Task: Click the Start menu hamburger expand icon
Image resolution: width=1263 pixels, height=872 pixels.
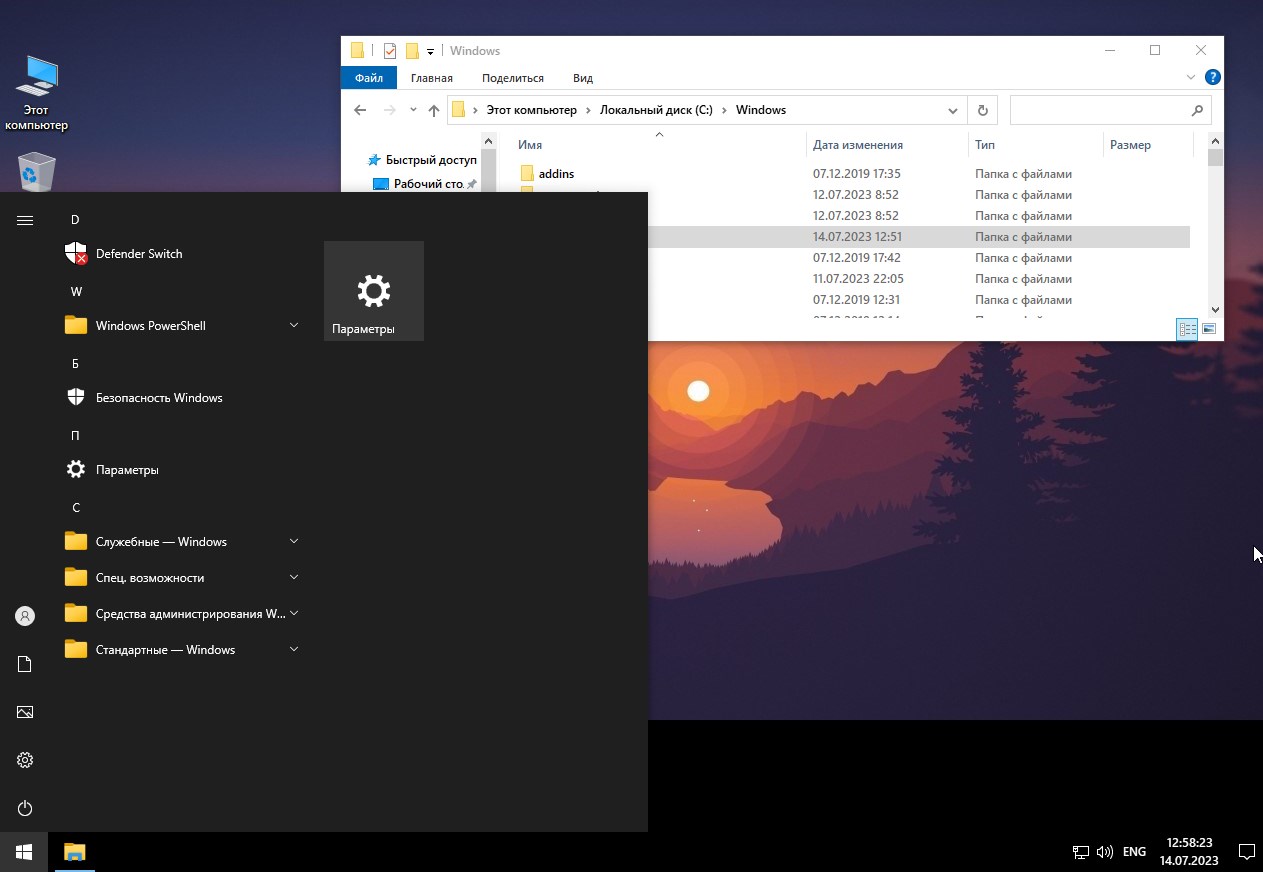Action: click(25, 220)
